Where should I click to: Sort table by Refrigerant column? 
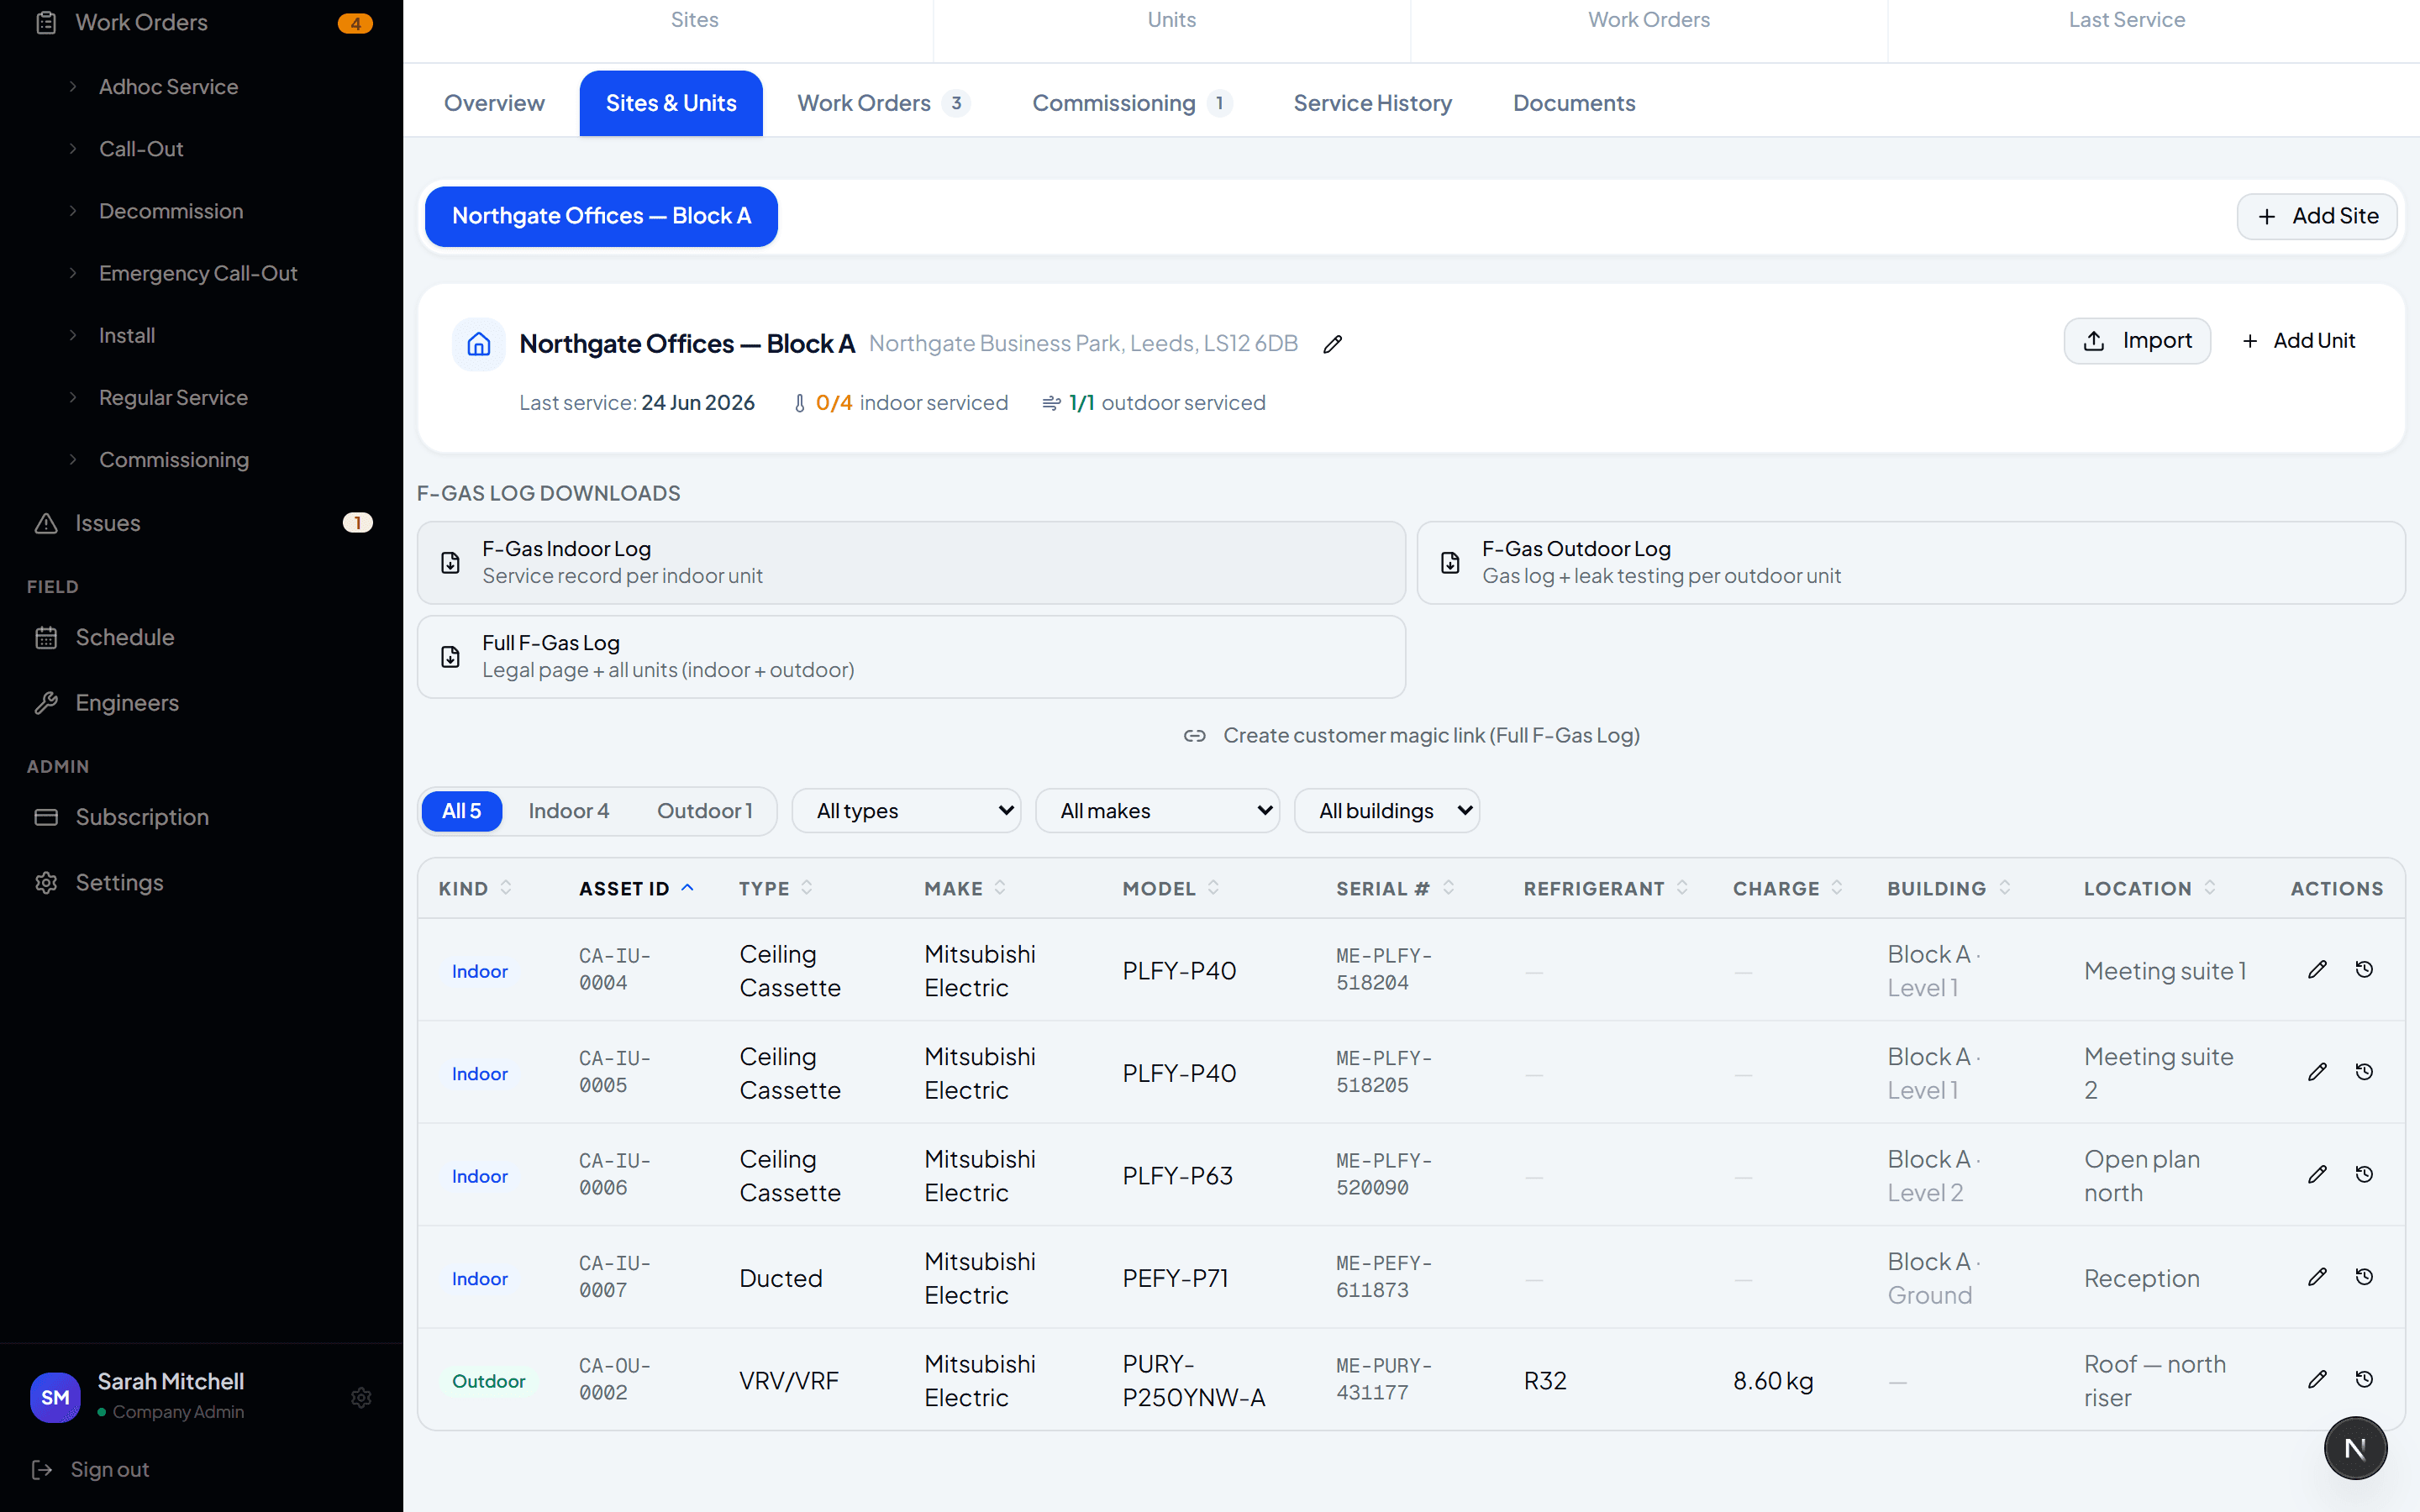[1606, 888]
